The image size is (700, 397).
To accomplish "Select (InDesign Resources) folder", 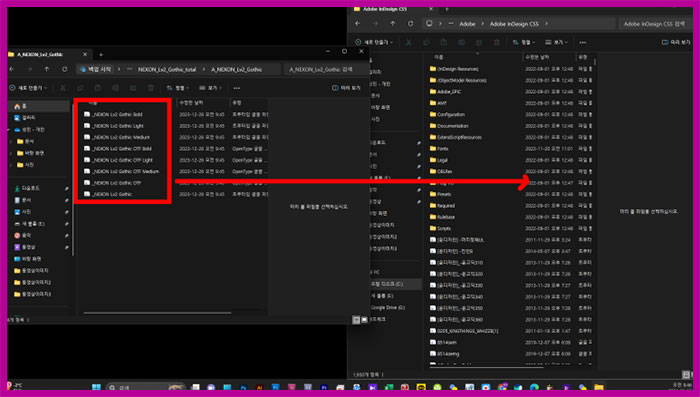I will click(454, 69).
